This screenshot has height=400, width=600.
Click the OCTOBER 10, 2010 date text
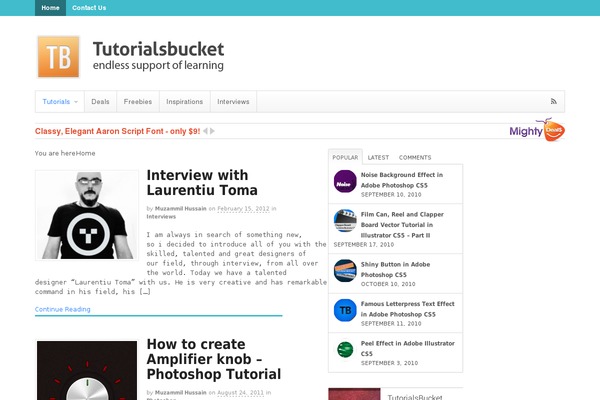click(388, 284)
